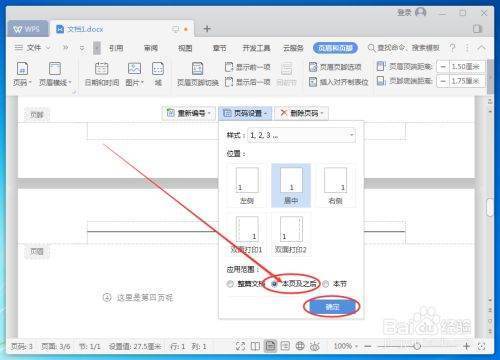Decrease 页眉顶端距离 with minus stepper
This screenshot has width=500, height=360.
pyautogui.click(x=443, y=67)
